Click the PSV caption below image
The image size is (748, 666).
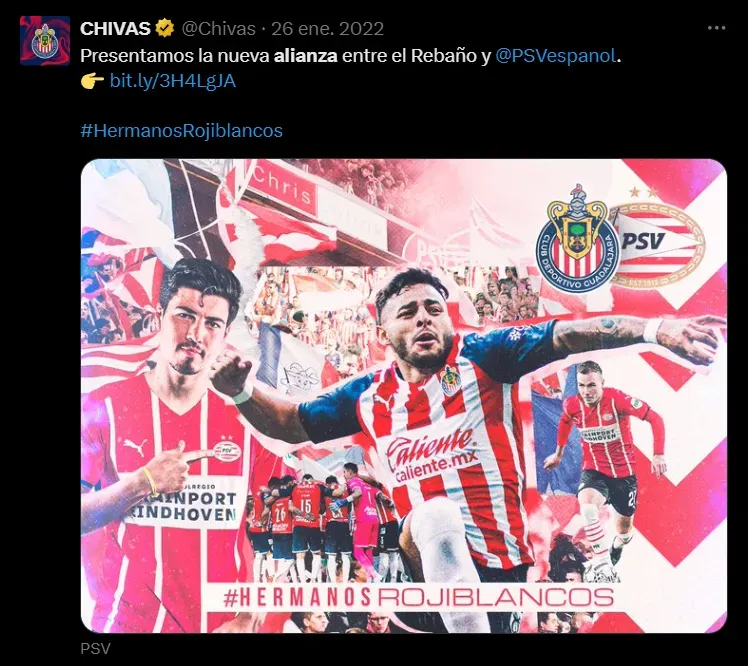(95, 648)
